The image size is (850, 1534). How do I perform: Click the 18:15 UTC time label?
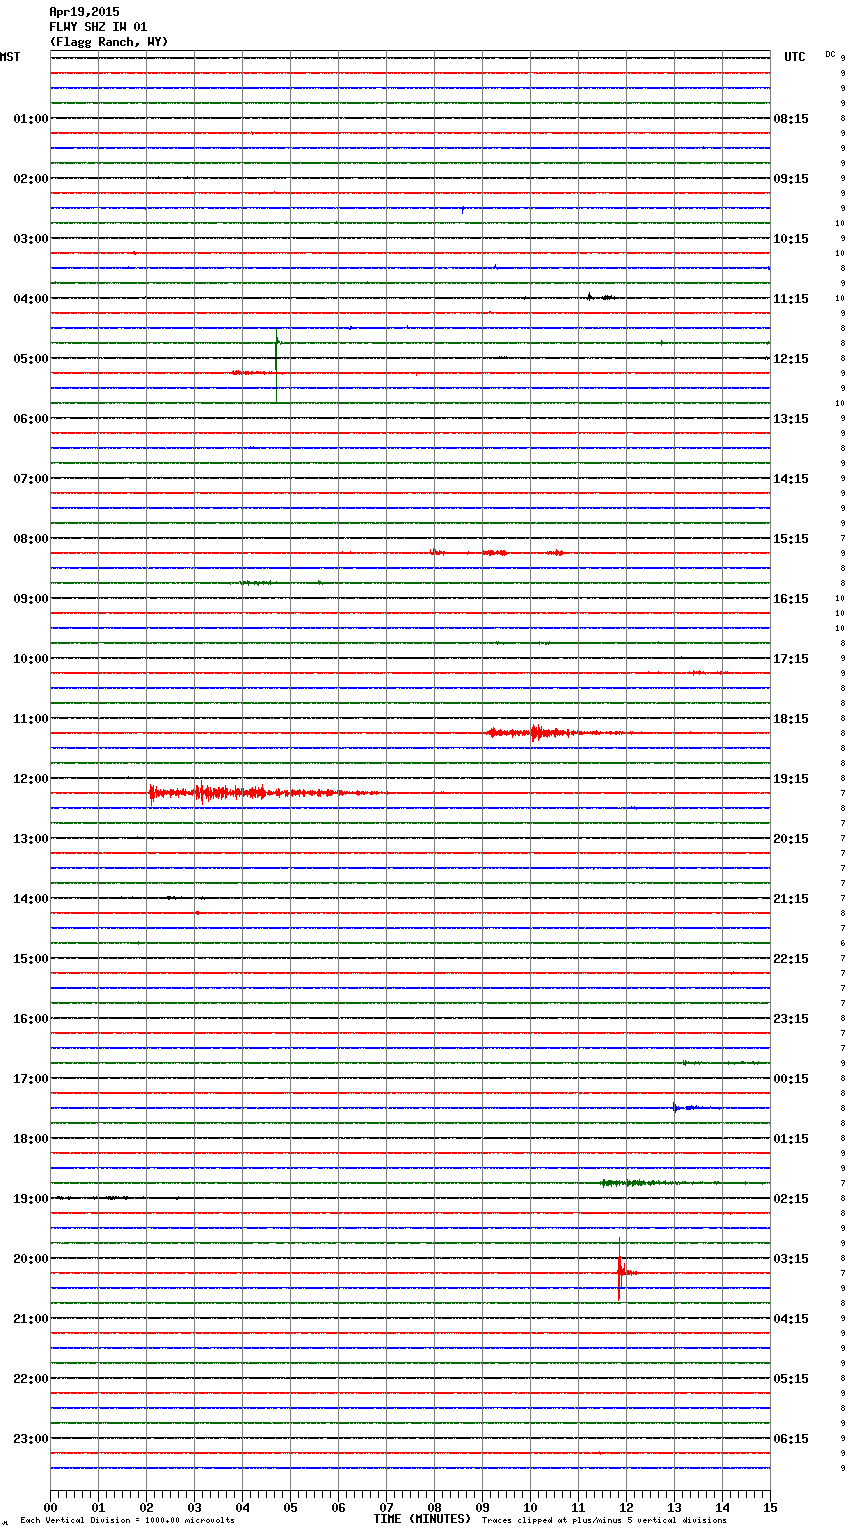coord(791,719)
